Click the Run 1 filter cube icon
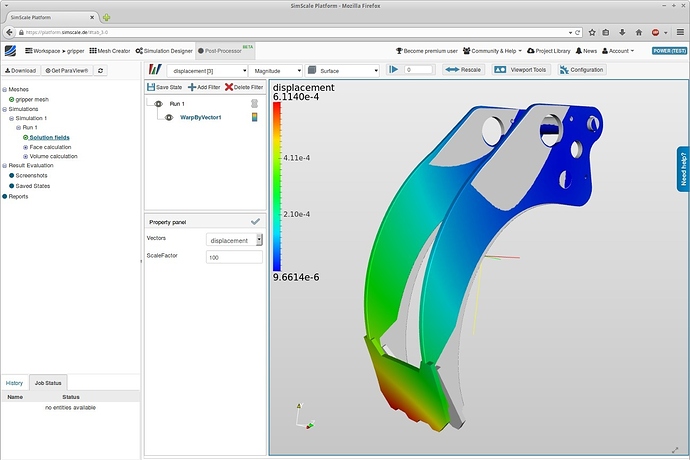Viewport: 690px width, 460px height. pyautogui.click(x=254, y=103)
